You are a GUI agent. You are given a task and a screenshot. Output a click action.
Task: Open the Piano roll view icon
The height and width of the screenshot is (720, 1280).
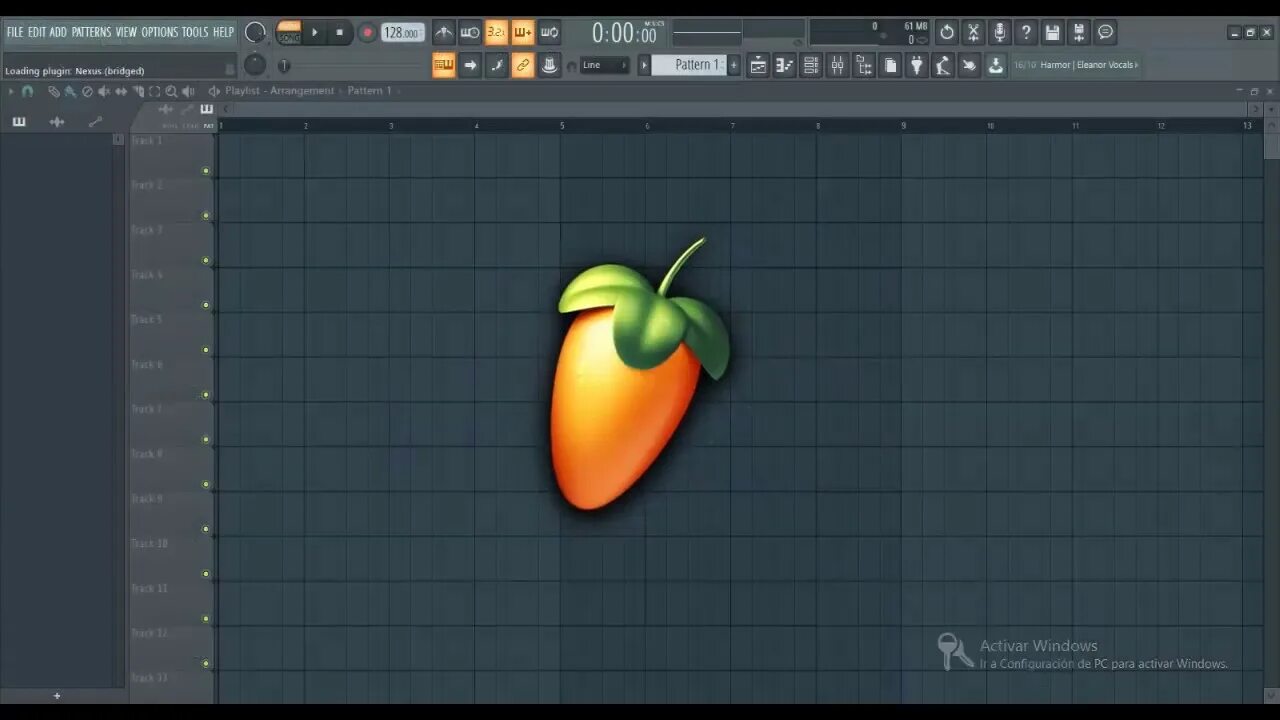[785, 65]
